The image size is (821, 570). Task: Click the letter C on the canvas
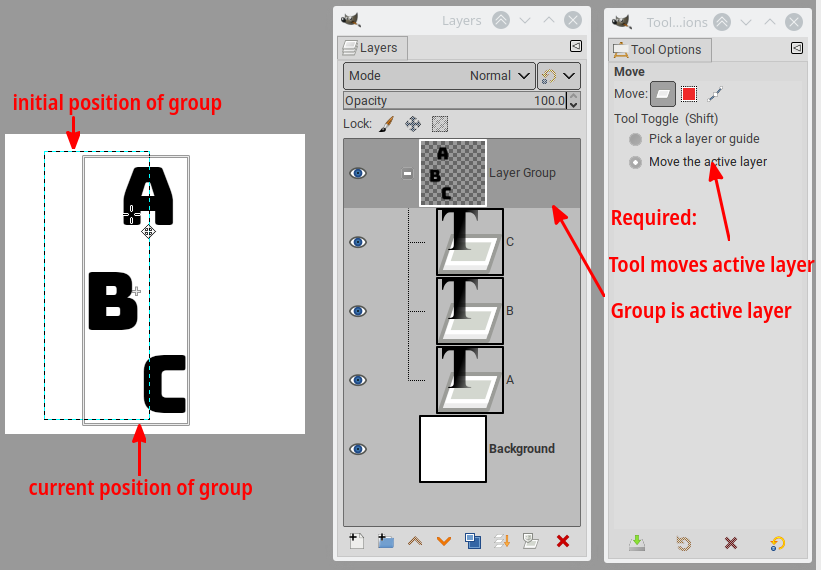[165, 384]
